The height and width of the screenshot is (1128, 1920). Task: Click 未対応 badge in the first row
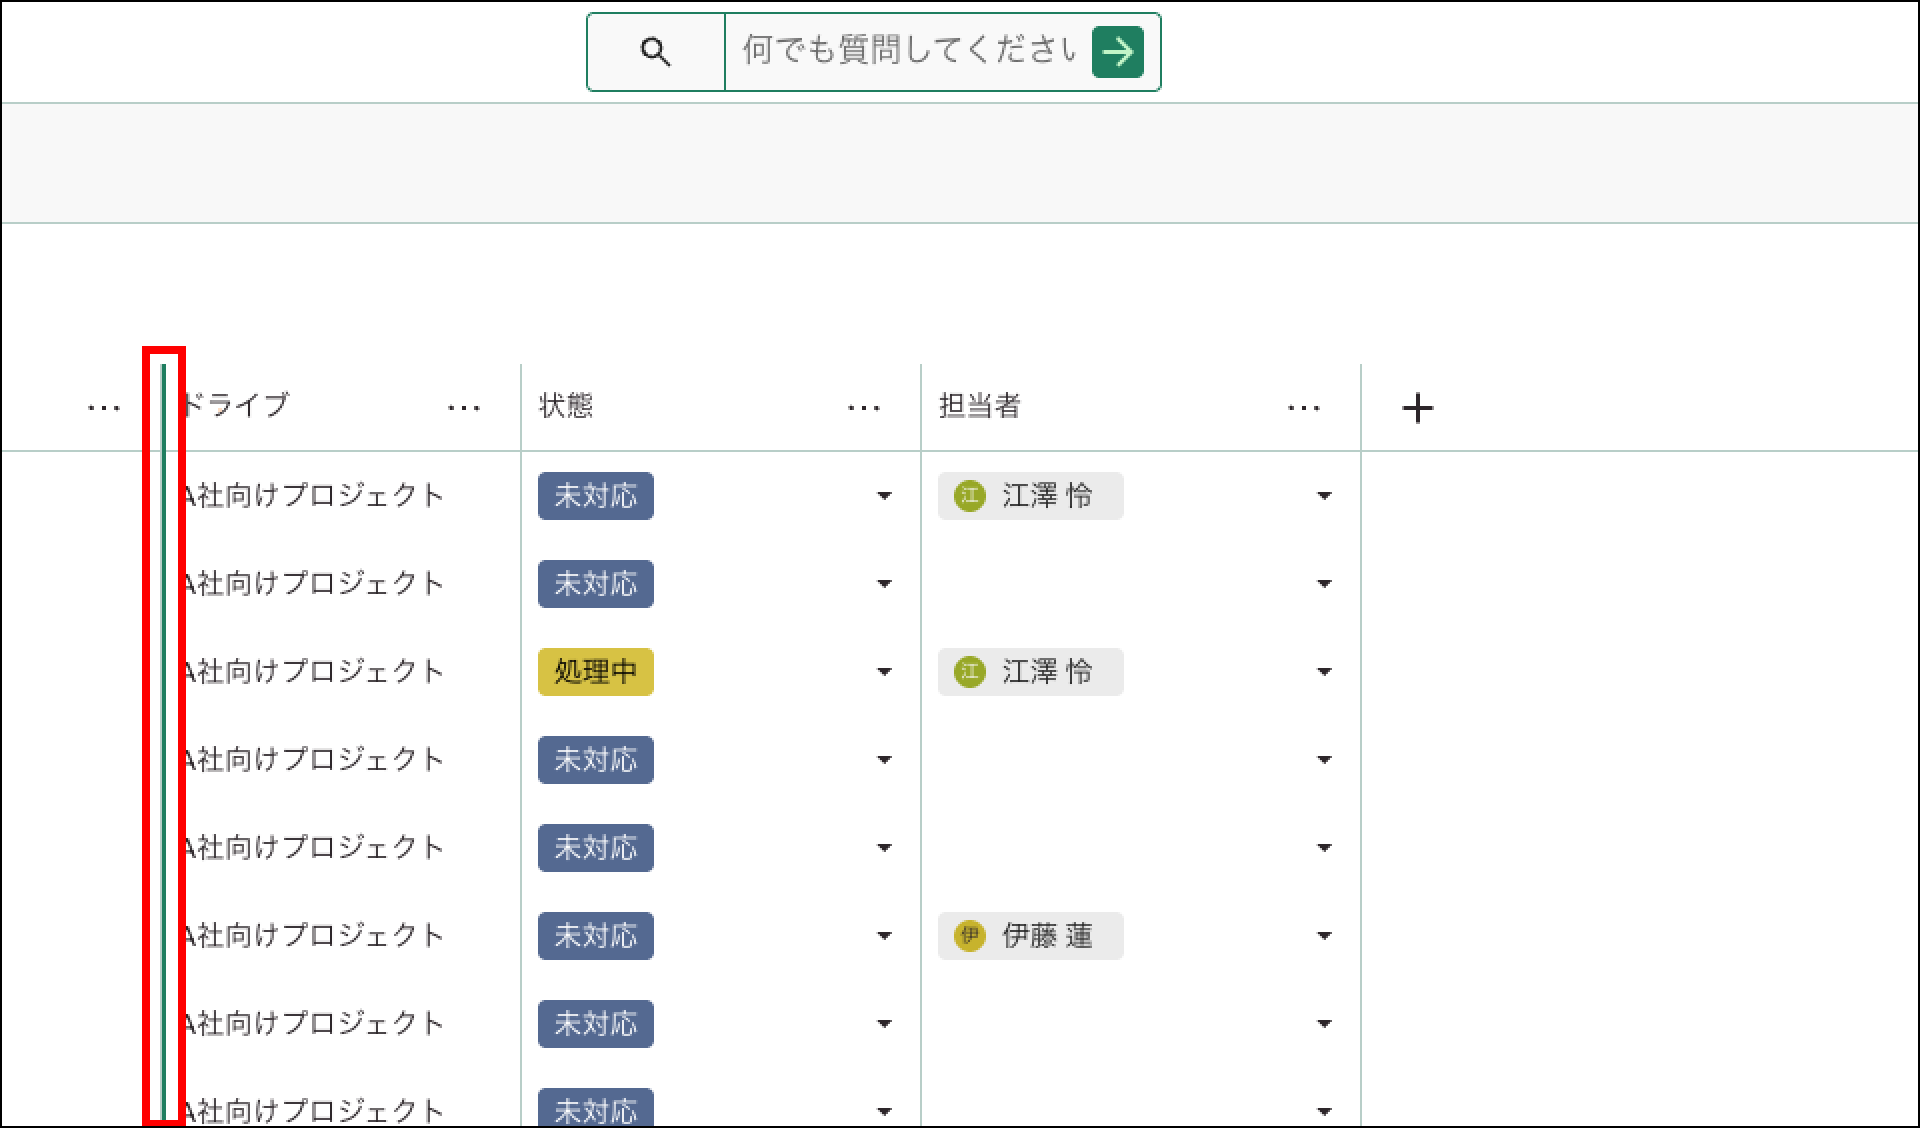596,496
